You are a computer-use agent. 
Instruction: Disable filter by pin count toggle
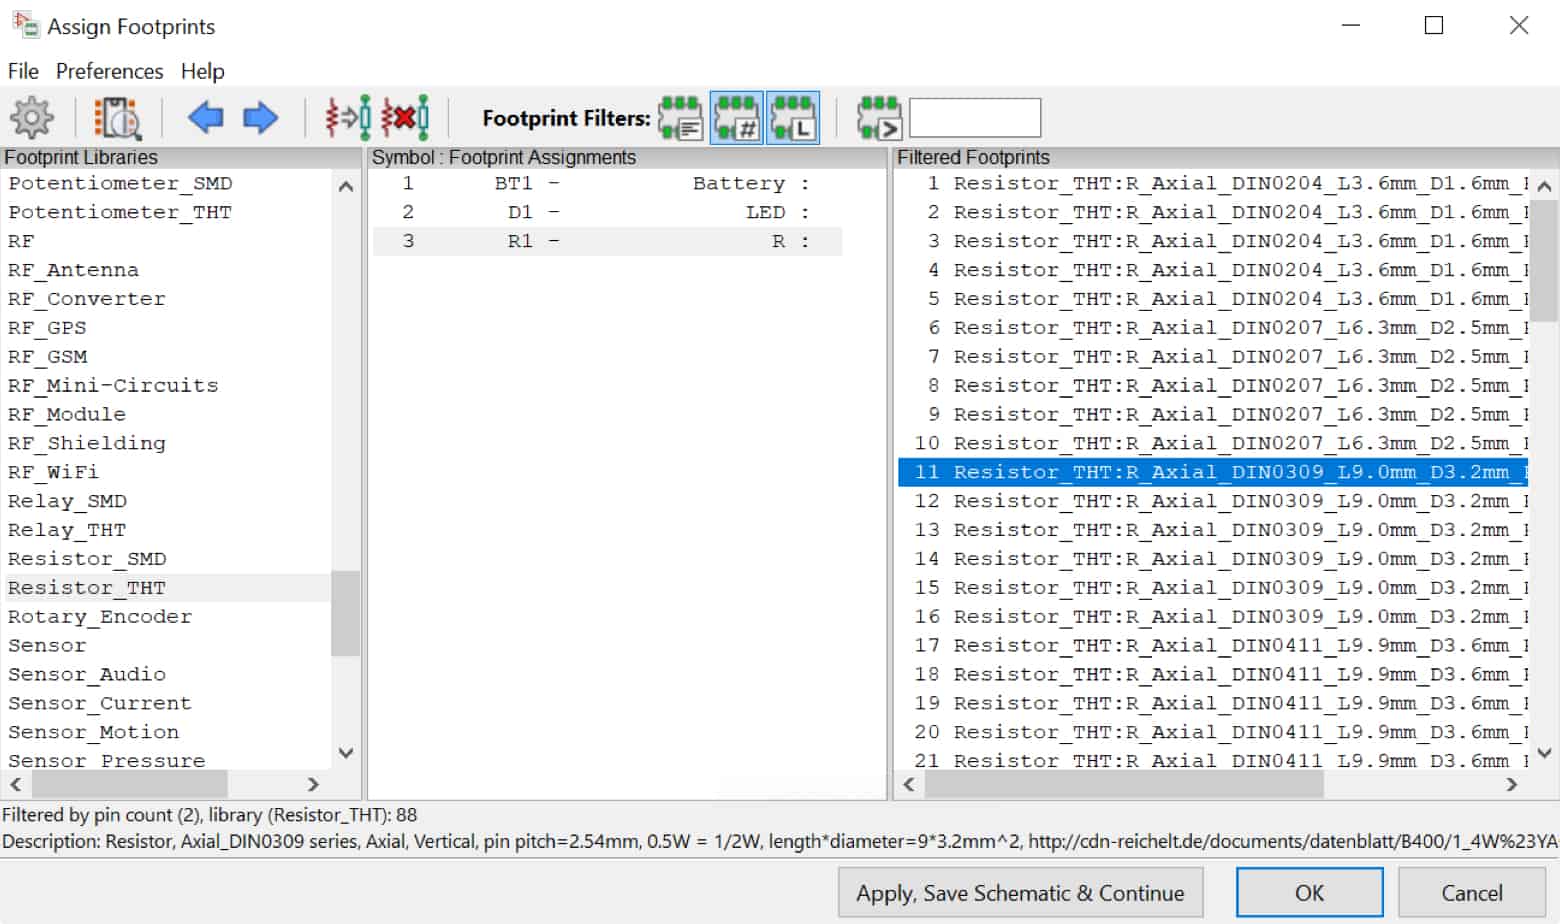737,117
